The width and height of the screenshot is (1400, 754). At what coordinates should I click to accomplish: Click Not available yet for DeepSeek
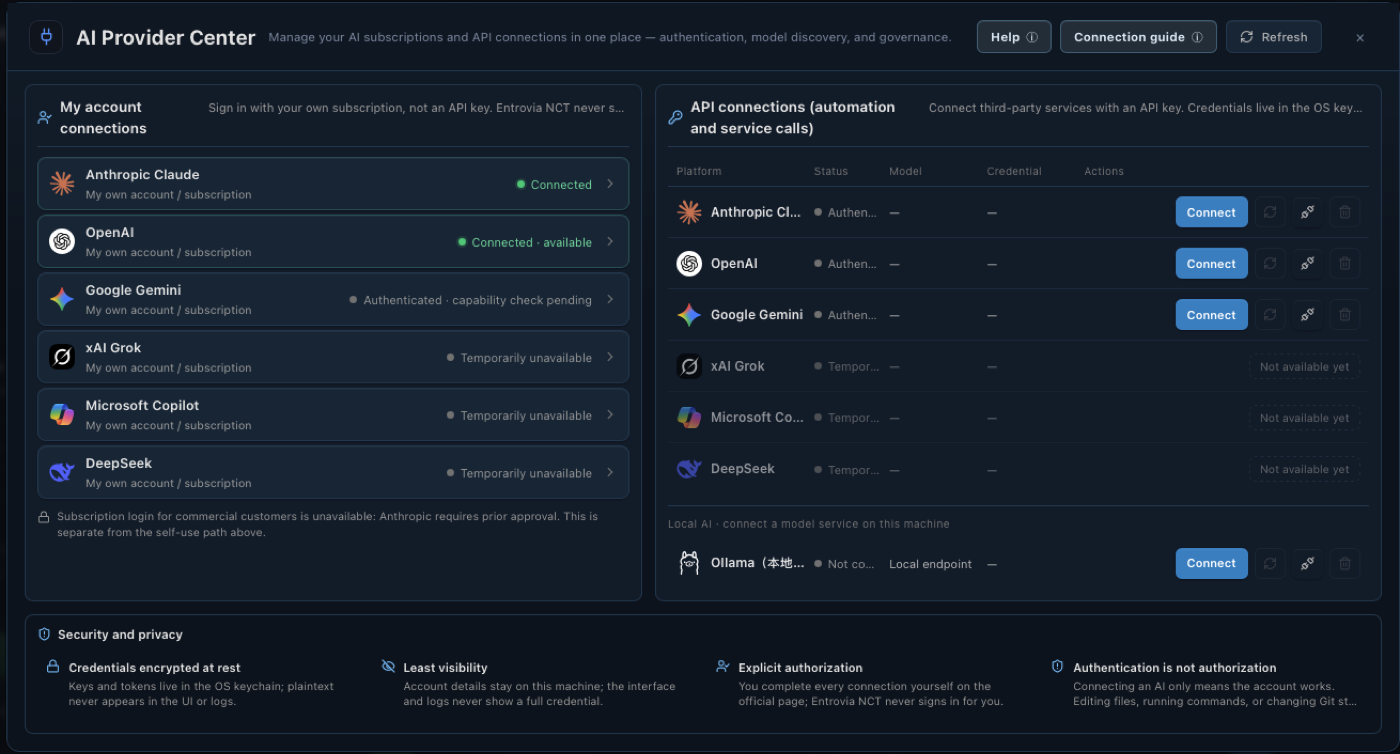tap(1304, 469)
